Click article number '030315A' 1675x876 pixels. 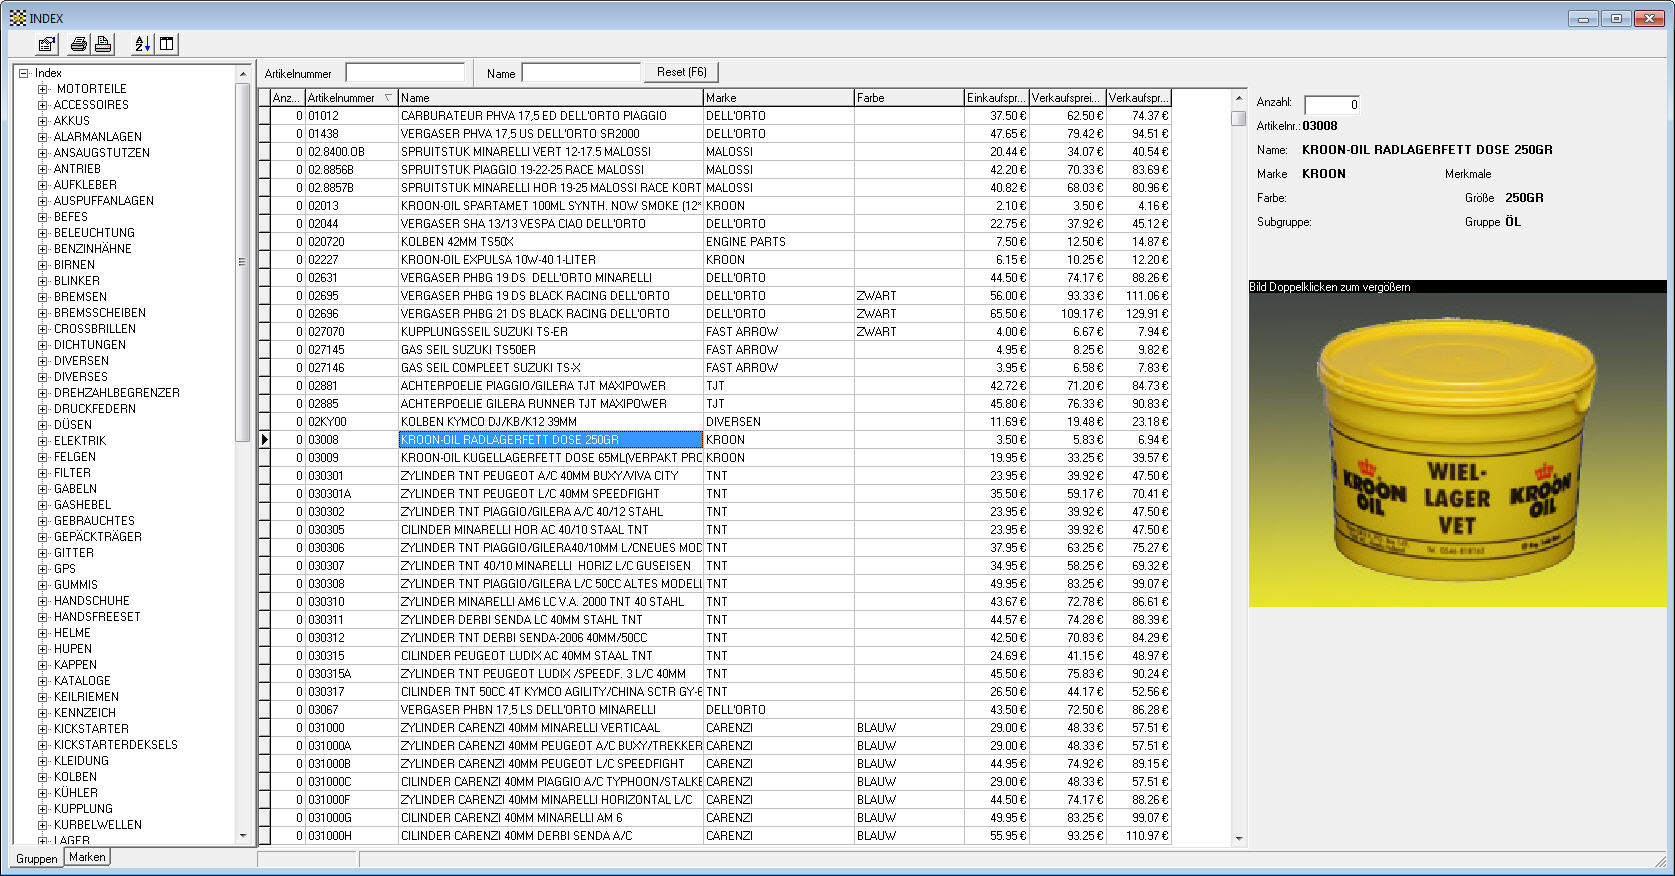[x=351, y=674]
